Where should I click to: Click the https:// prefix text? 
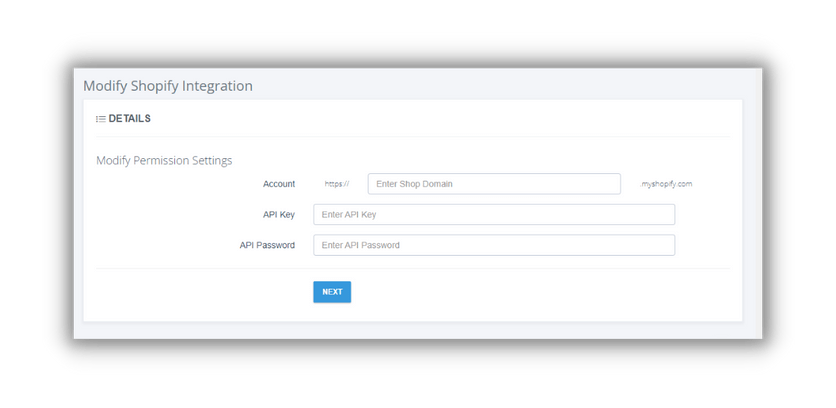coord(337,183)
